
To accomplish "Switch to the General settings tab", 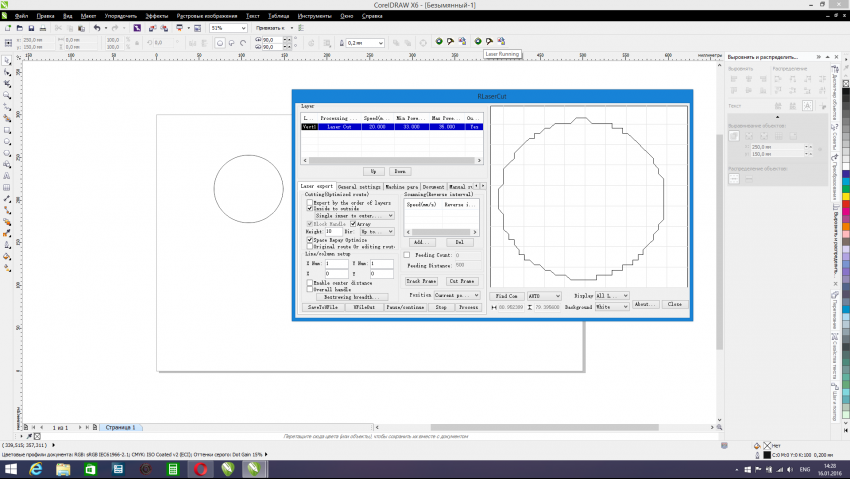I will point(358,187).
